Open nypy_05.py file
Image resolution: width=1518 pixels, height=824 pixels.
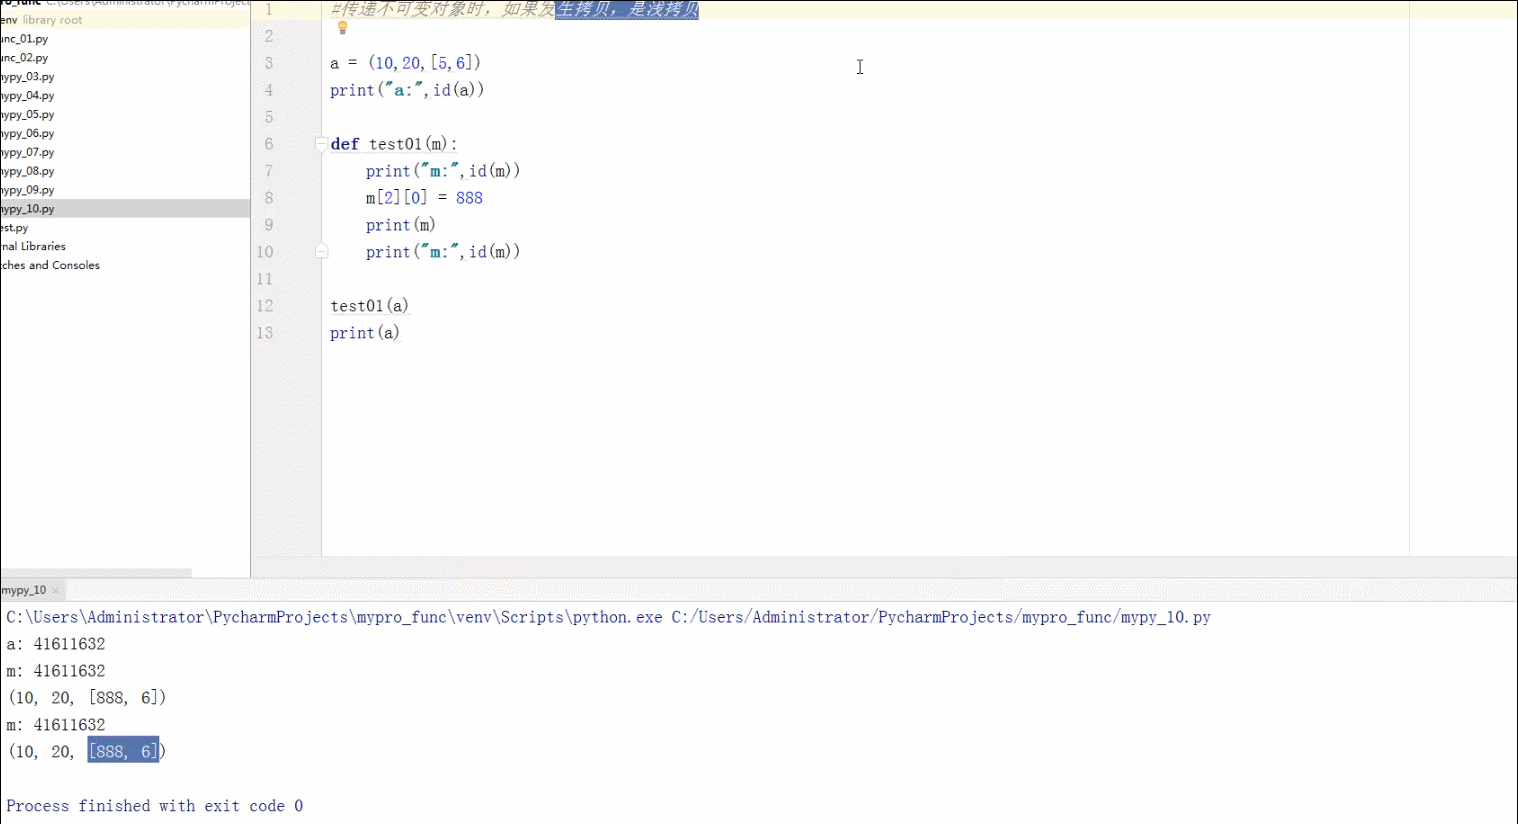point(28,115)
